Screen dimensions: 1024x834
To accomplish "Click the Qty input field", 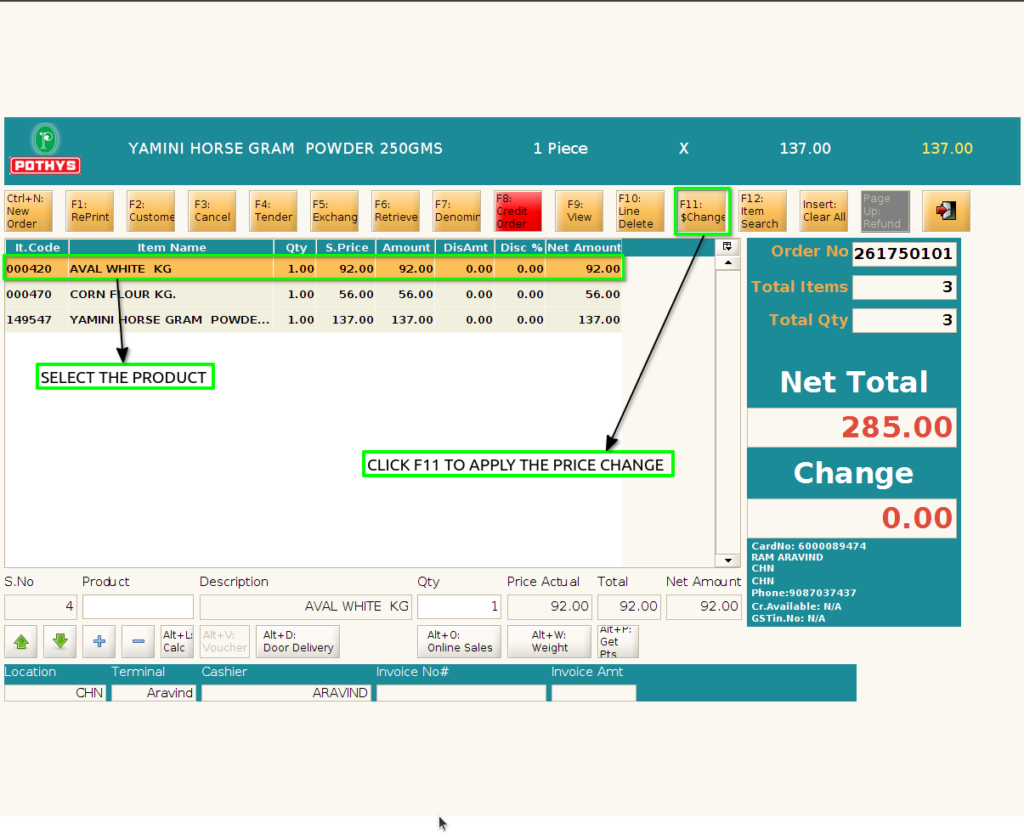I will (x=458, y=607).
